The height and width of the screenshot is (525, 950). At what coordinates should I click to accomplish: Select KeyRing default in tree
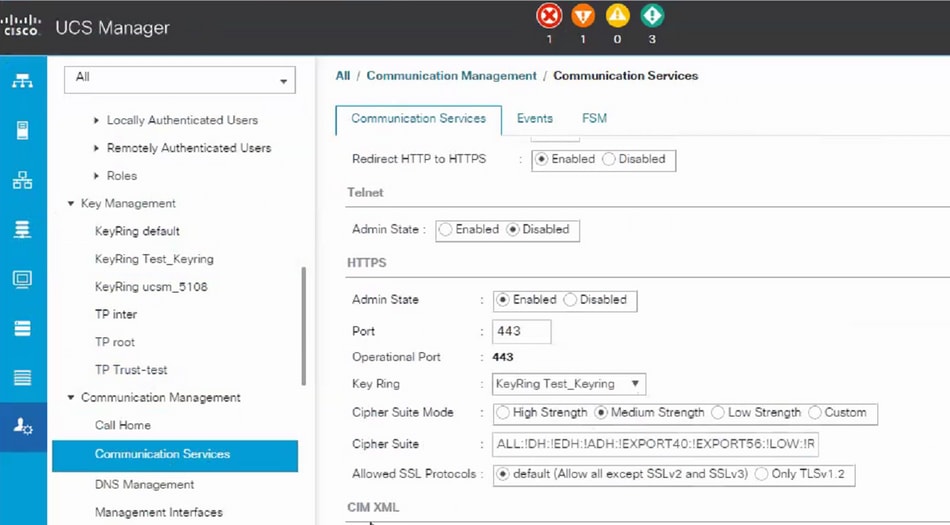[x=137, y=231]
